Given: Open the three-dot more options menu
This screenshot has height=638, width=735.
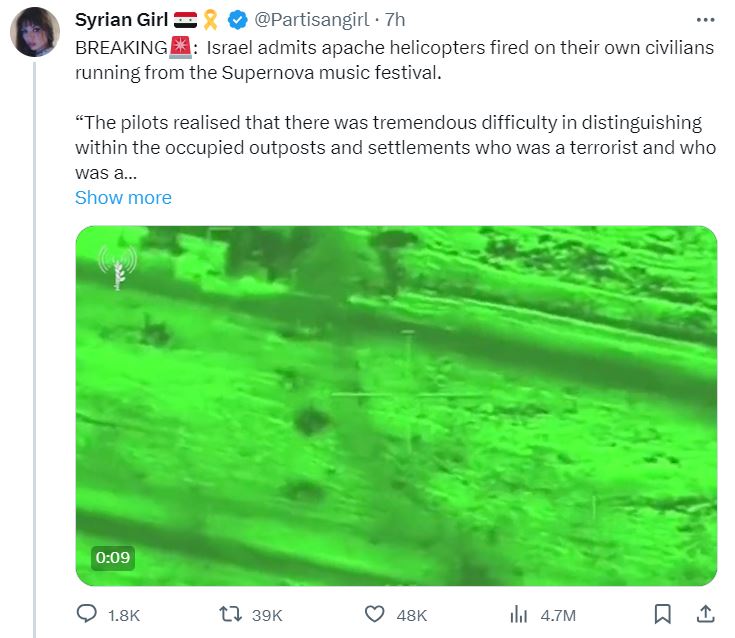Looking at the screenshot, I should tap(705, 20).
